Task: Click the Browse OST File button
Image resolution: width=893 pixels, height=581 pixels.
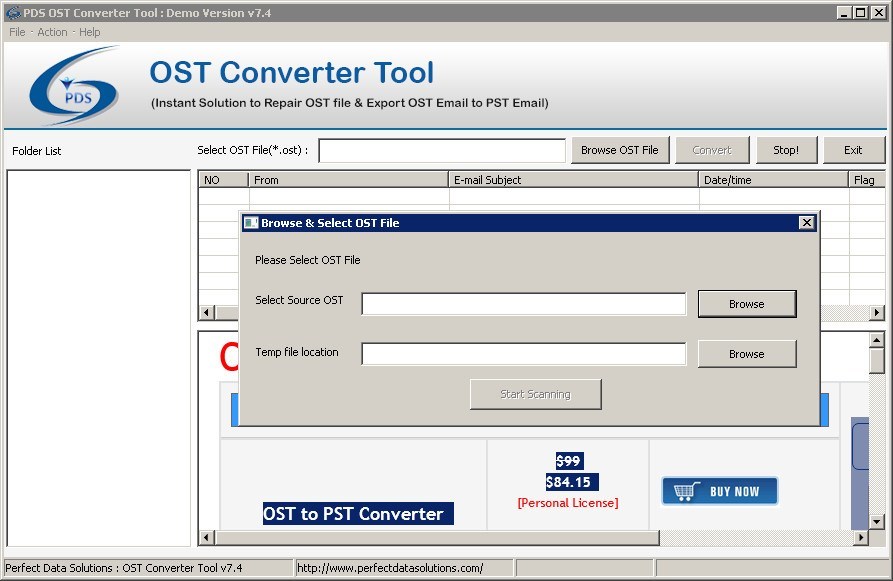Action: coord(620,150)
